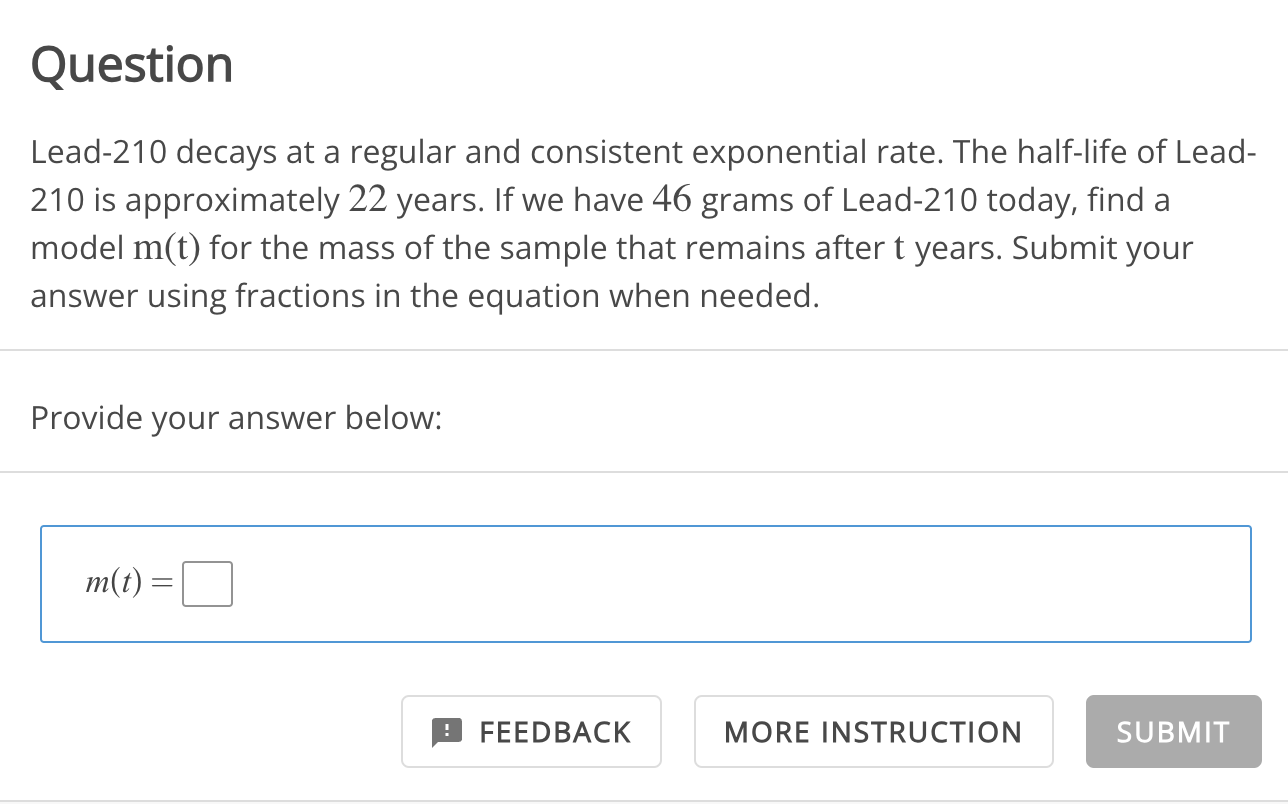Click the exclamation icon inside FEEDBACK button
This screenshot has height=804, width=1288.
pyautogui.click(x=447, y=731)
